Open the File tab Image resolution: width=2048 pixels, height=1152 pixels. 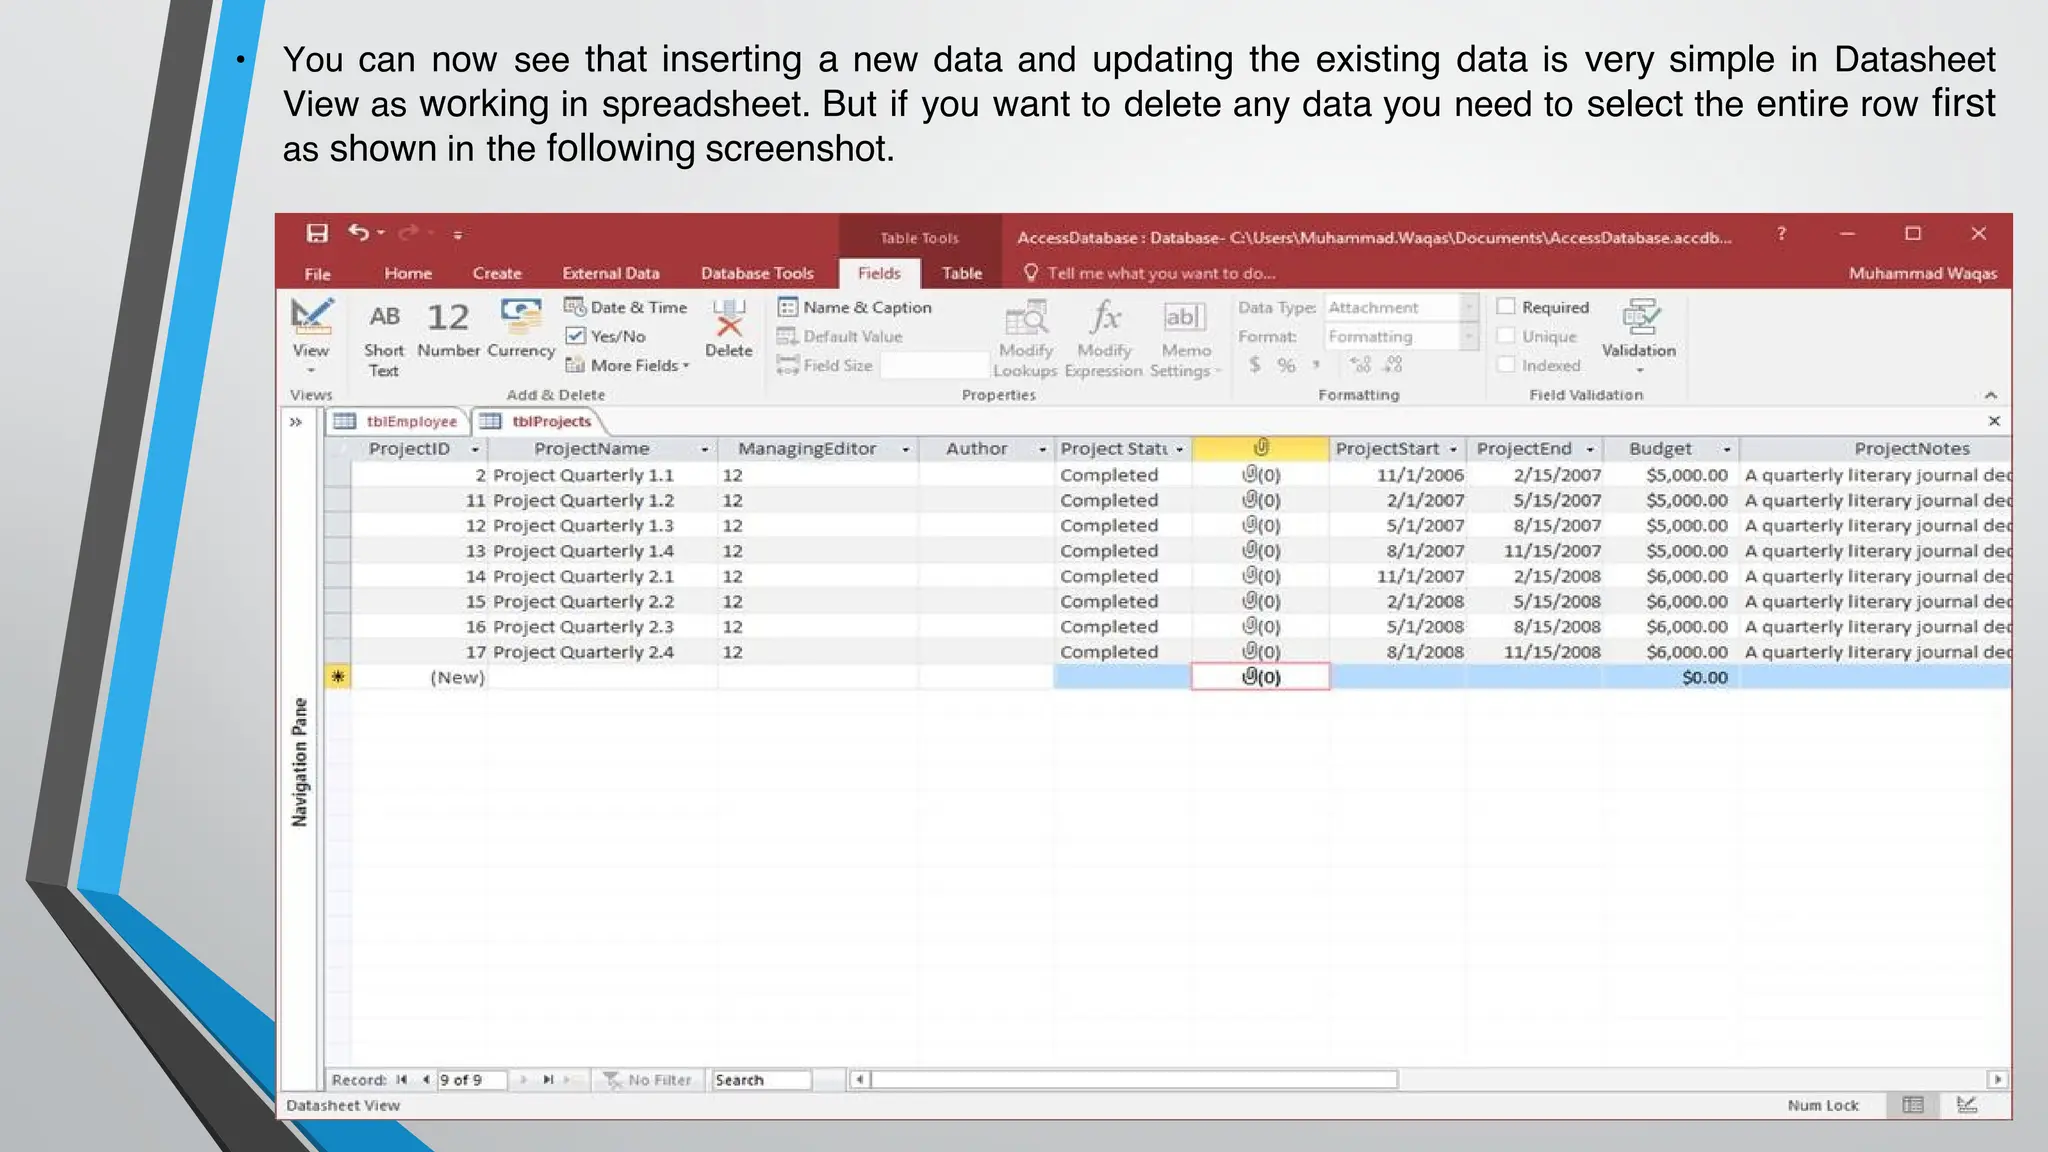317,273
